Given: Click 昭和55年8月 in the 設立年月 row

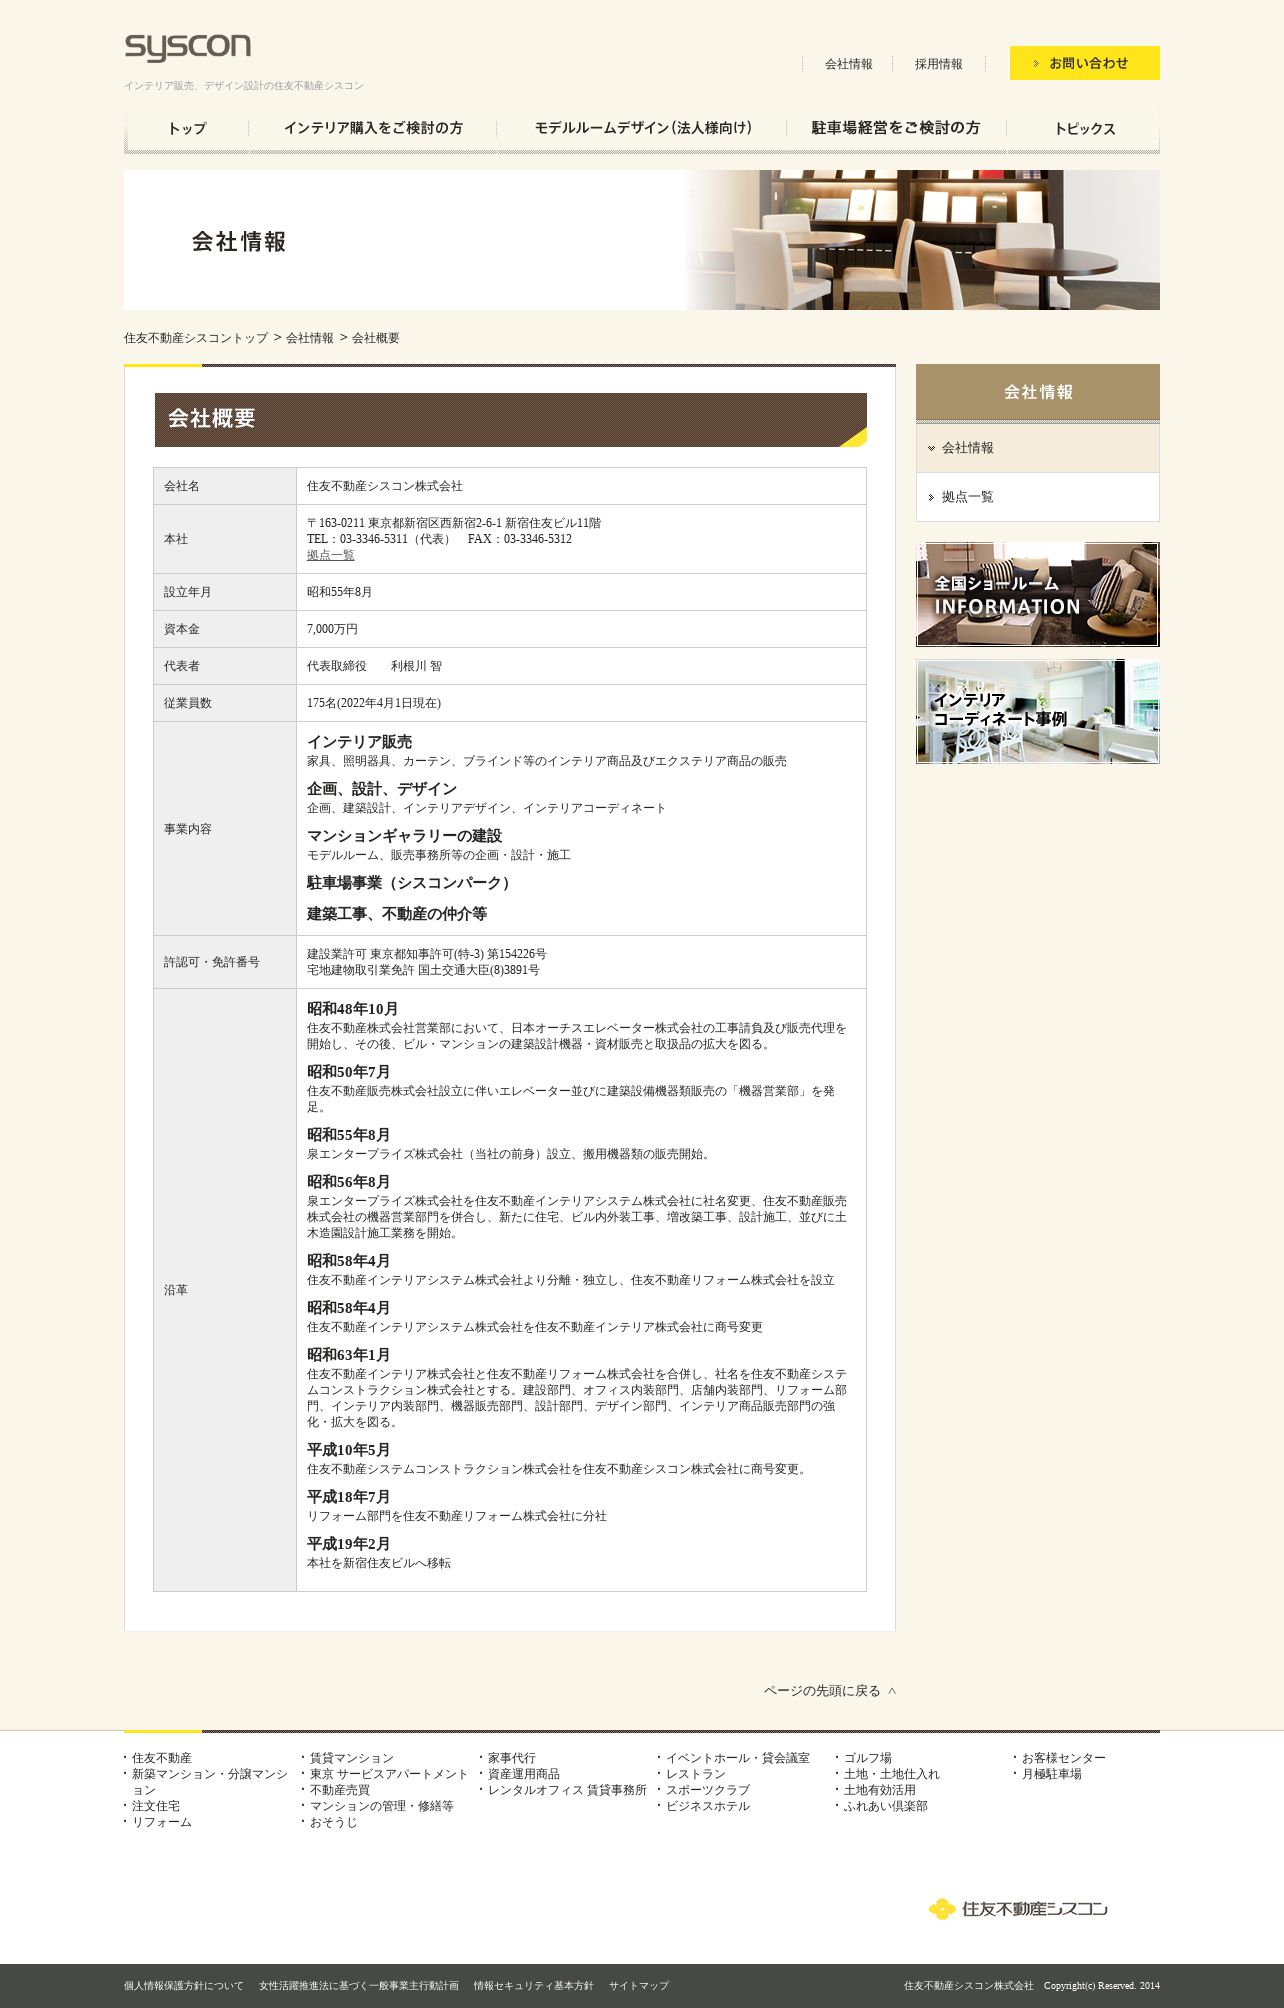Looking at the screenshot, I should tap(340, 592).
